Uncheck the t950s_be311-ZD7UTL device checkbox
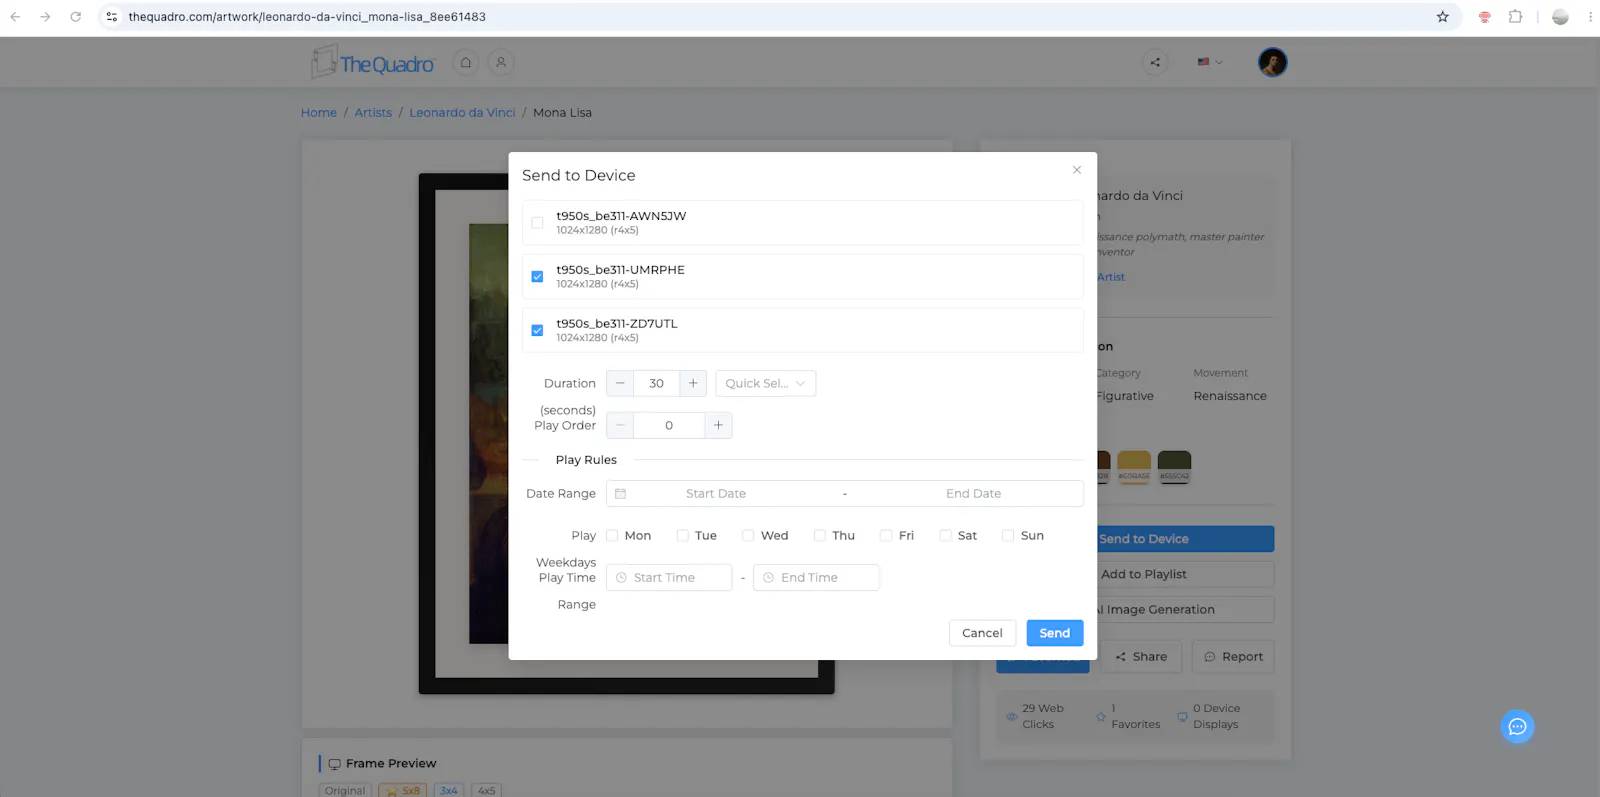Screen dimensions: 1600x797 point(537,331)
